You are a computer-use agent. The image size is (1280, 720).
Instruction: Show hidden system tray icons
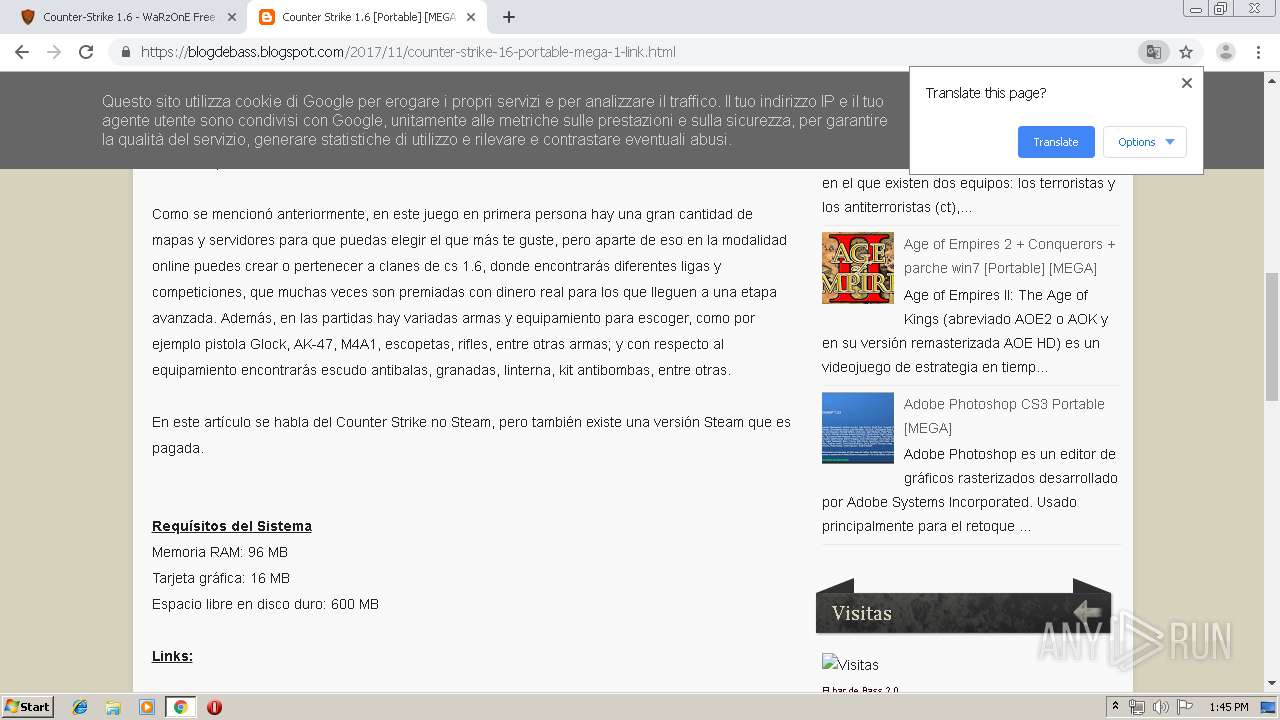(x=1115, y=707)
